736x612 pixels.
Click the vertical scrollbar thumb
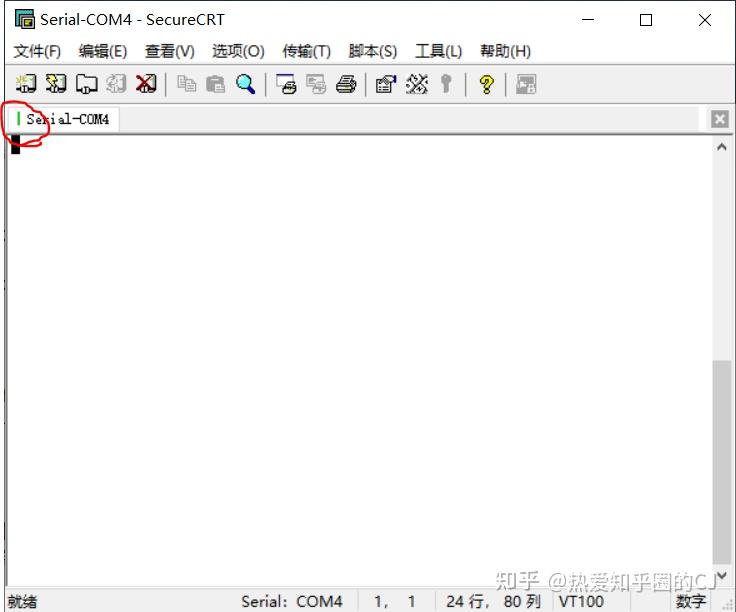click(721, 462)
